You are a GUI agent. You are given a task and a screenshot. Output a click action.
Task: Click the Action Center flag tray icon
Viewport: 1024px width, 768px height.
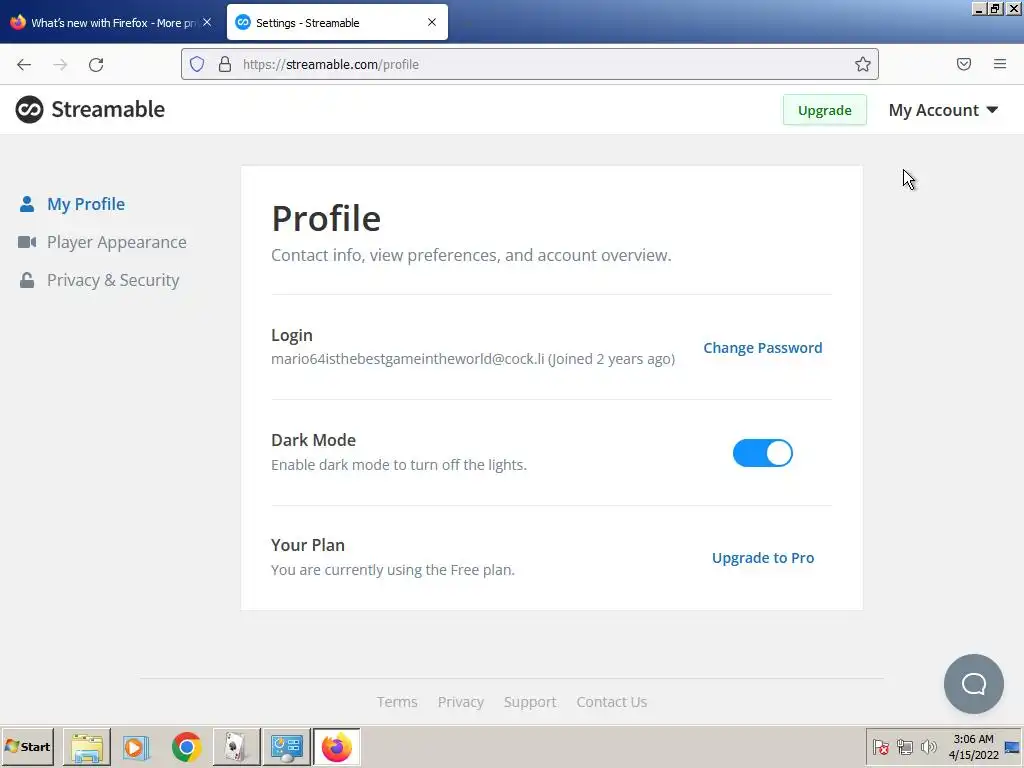880,746
